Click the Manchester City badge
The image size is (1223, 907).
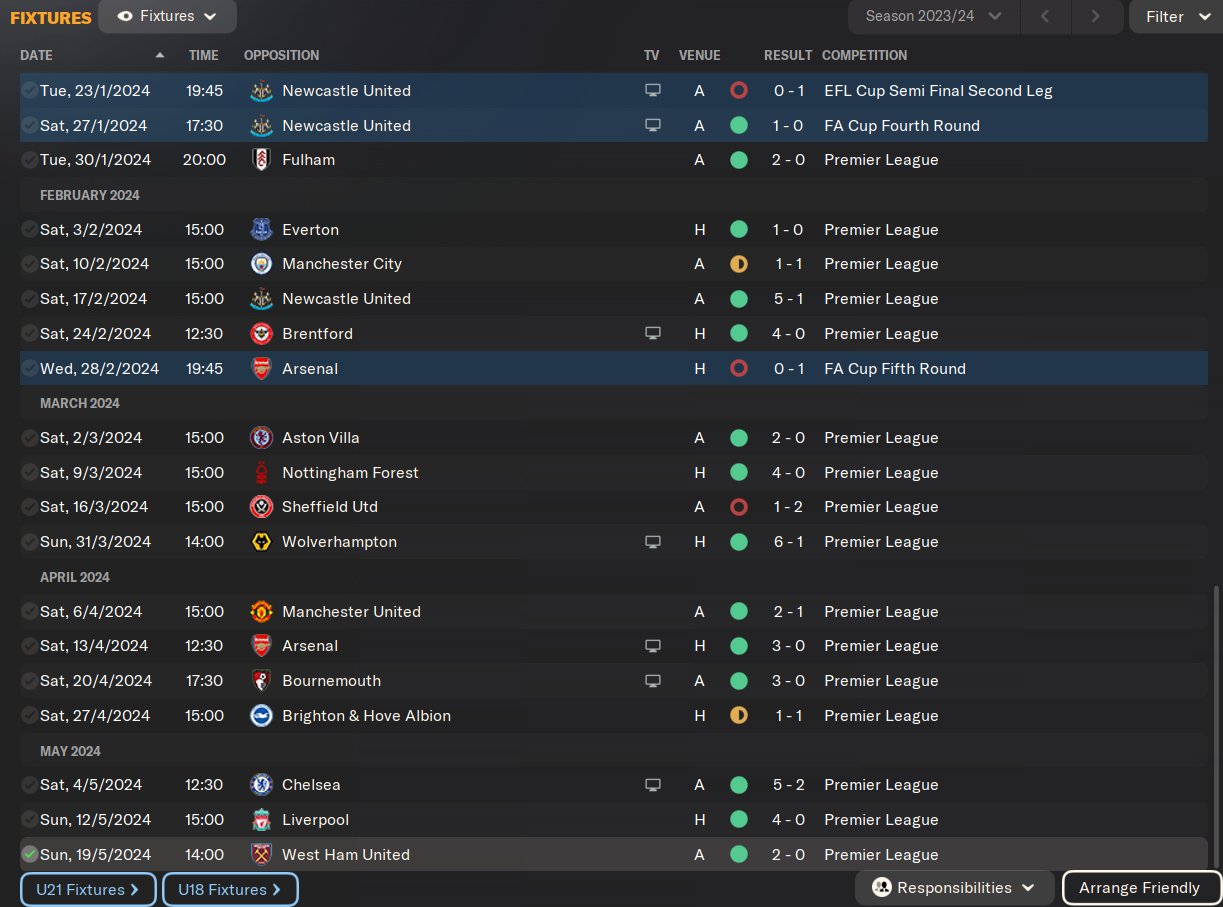click(x=261, y=264)
